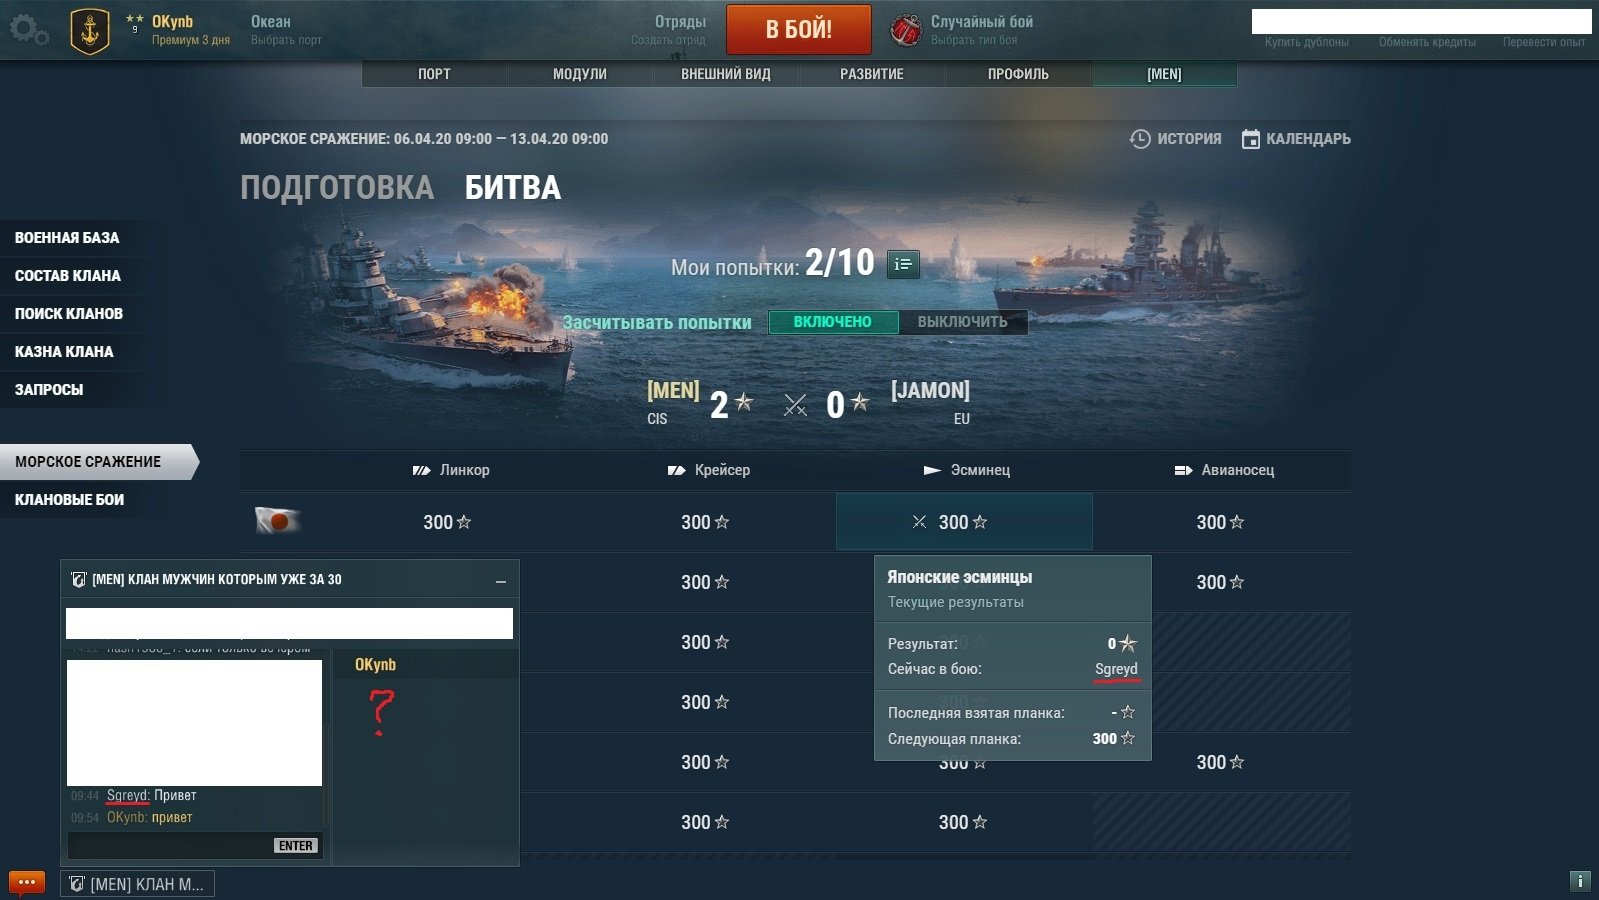This screenshot has height=900, width=1599.
Task: Switch to the ПОДГОТОВКА tab
Action: (337, 187)
